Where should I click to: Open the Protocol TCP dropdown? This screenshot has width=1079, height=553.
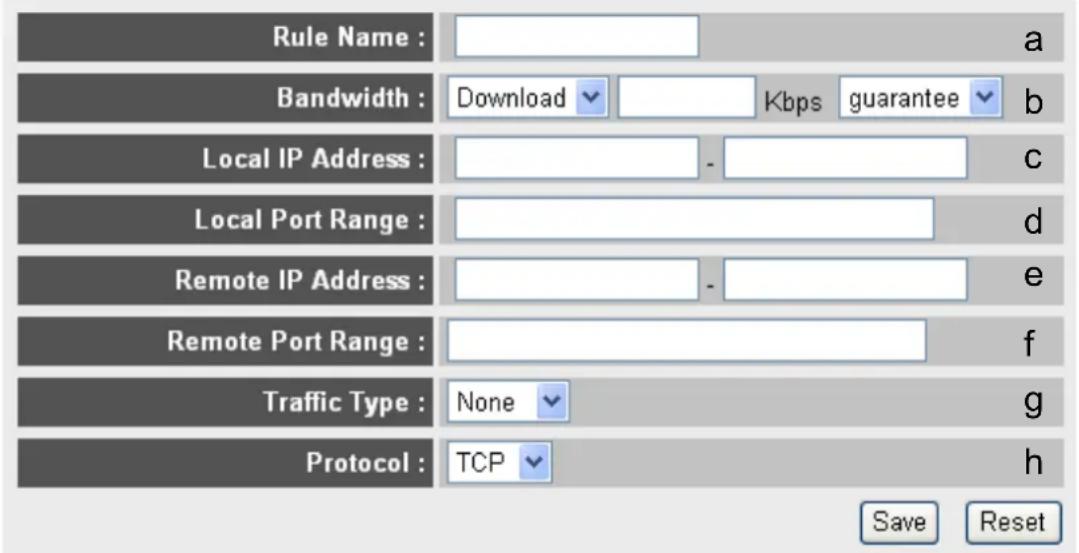click(x=499, y=463)
